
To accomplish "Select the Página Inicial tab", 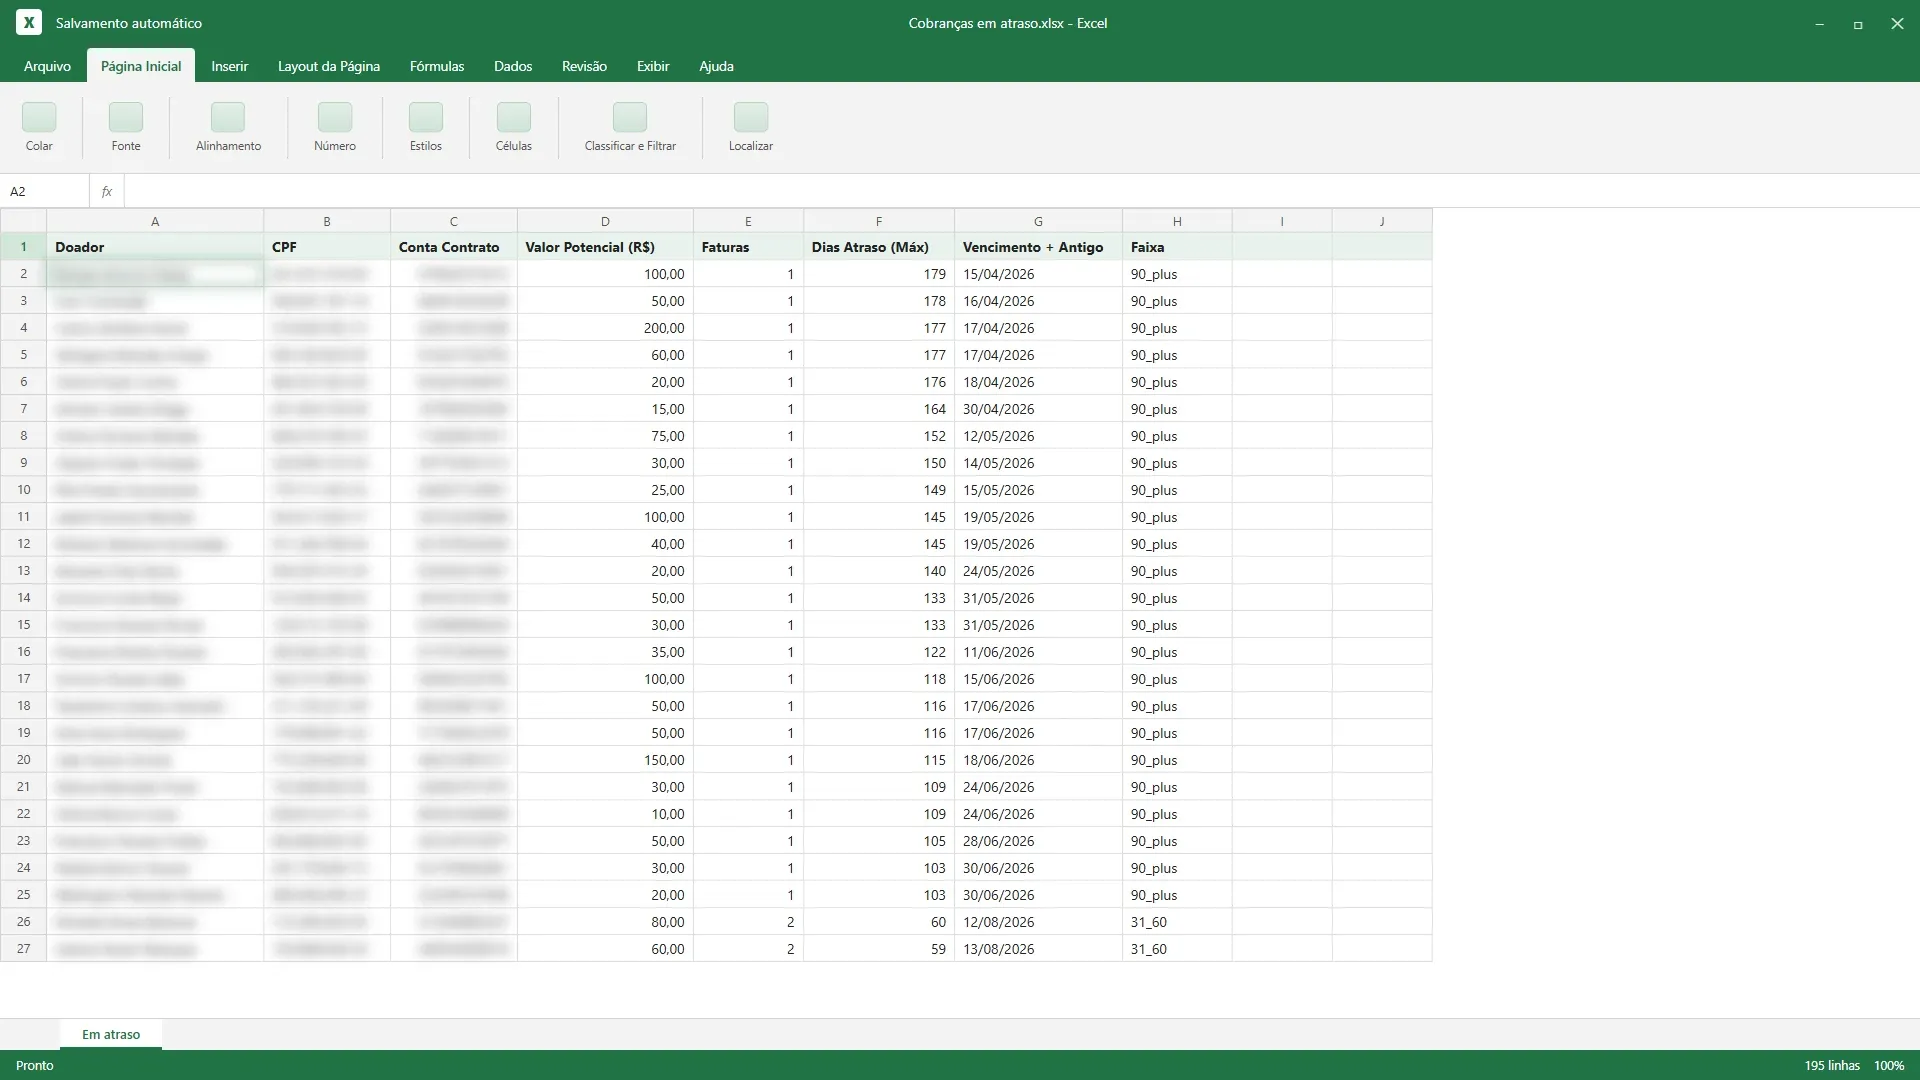I will click(141, 66).
